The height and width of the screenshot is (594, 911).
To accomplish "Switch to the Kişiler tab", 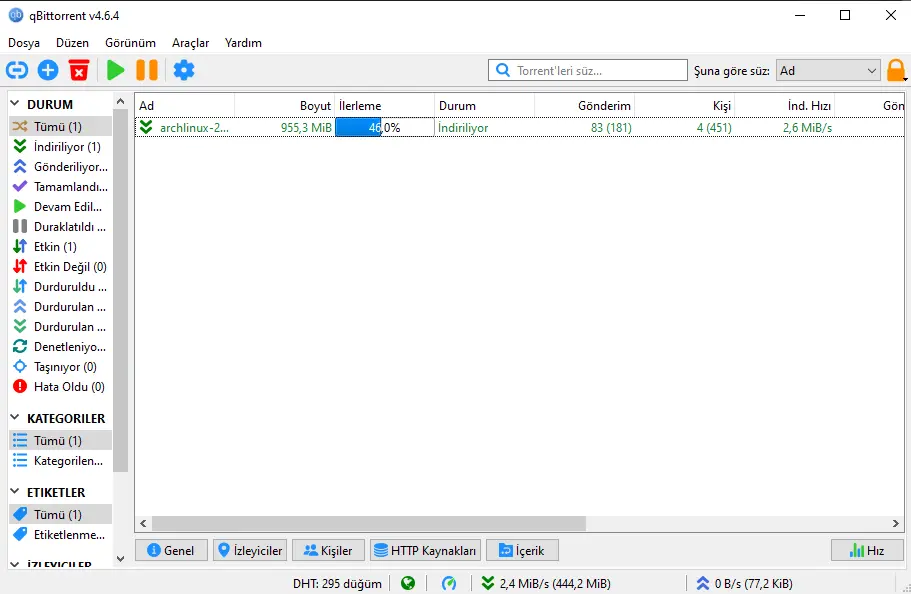I will [328, 550].
